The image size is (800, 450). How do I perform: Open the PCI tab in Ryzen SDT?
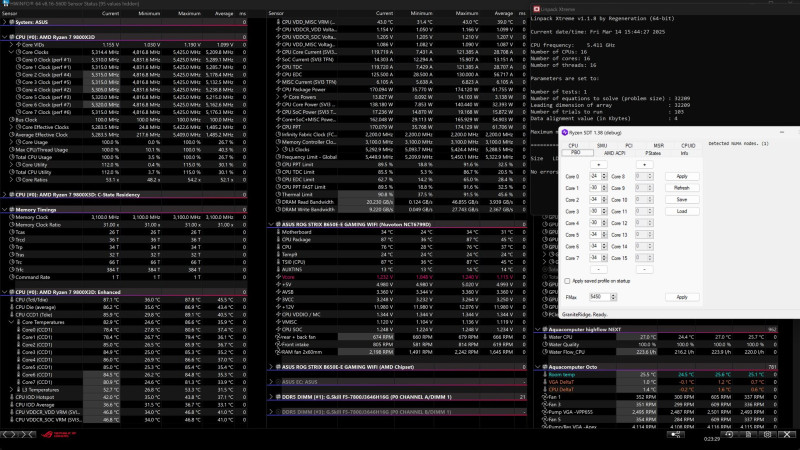point(629,146)
